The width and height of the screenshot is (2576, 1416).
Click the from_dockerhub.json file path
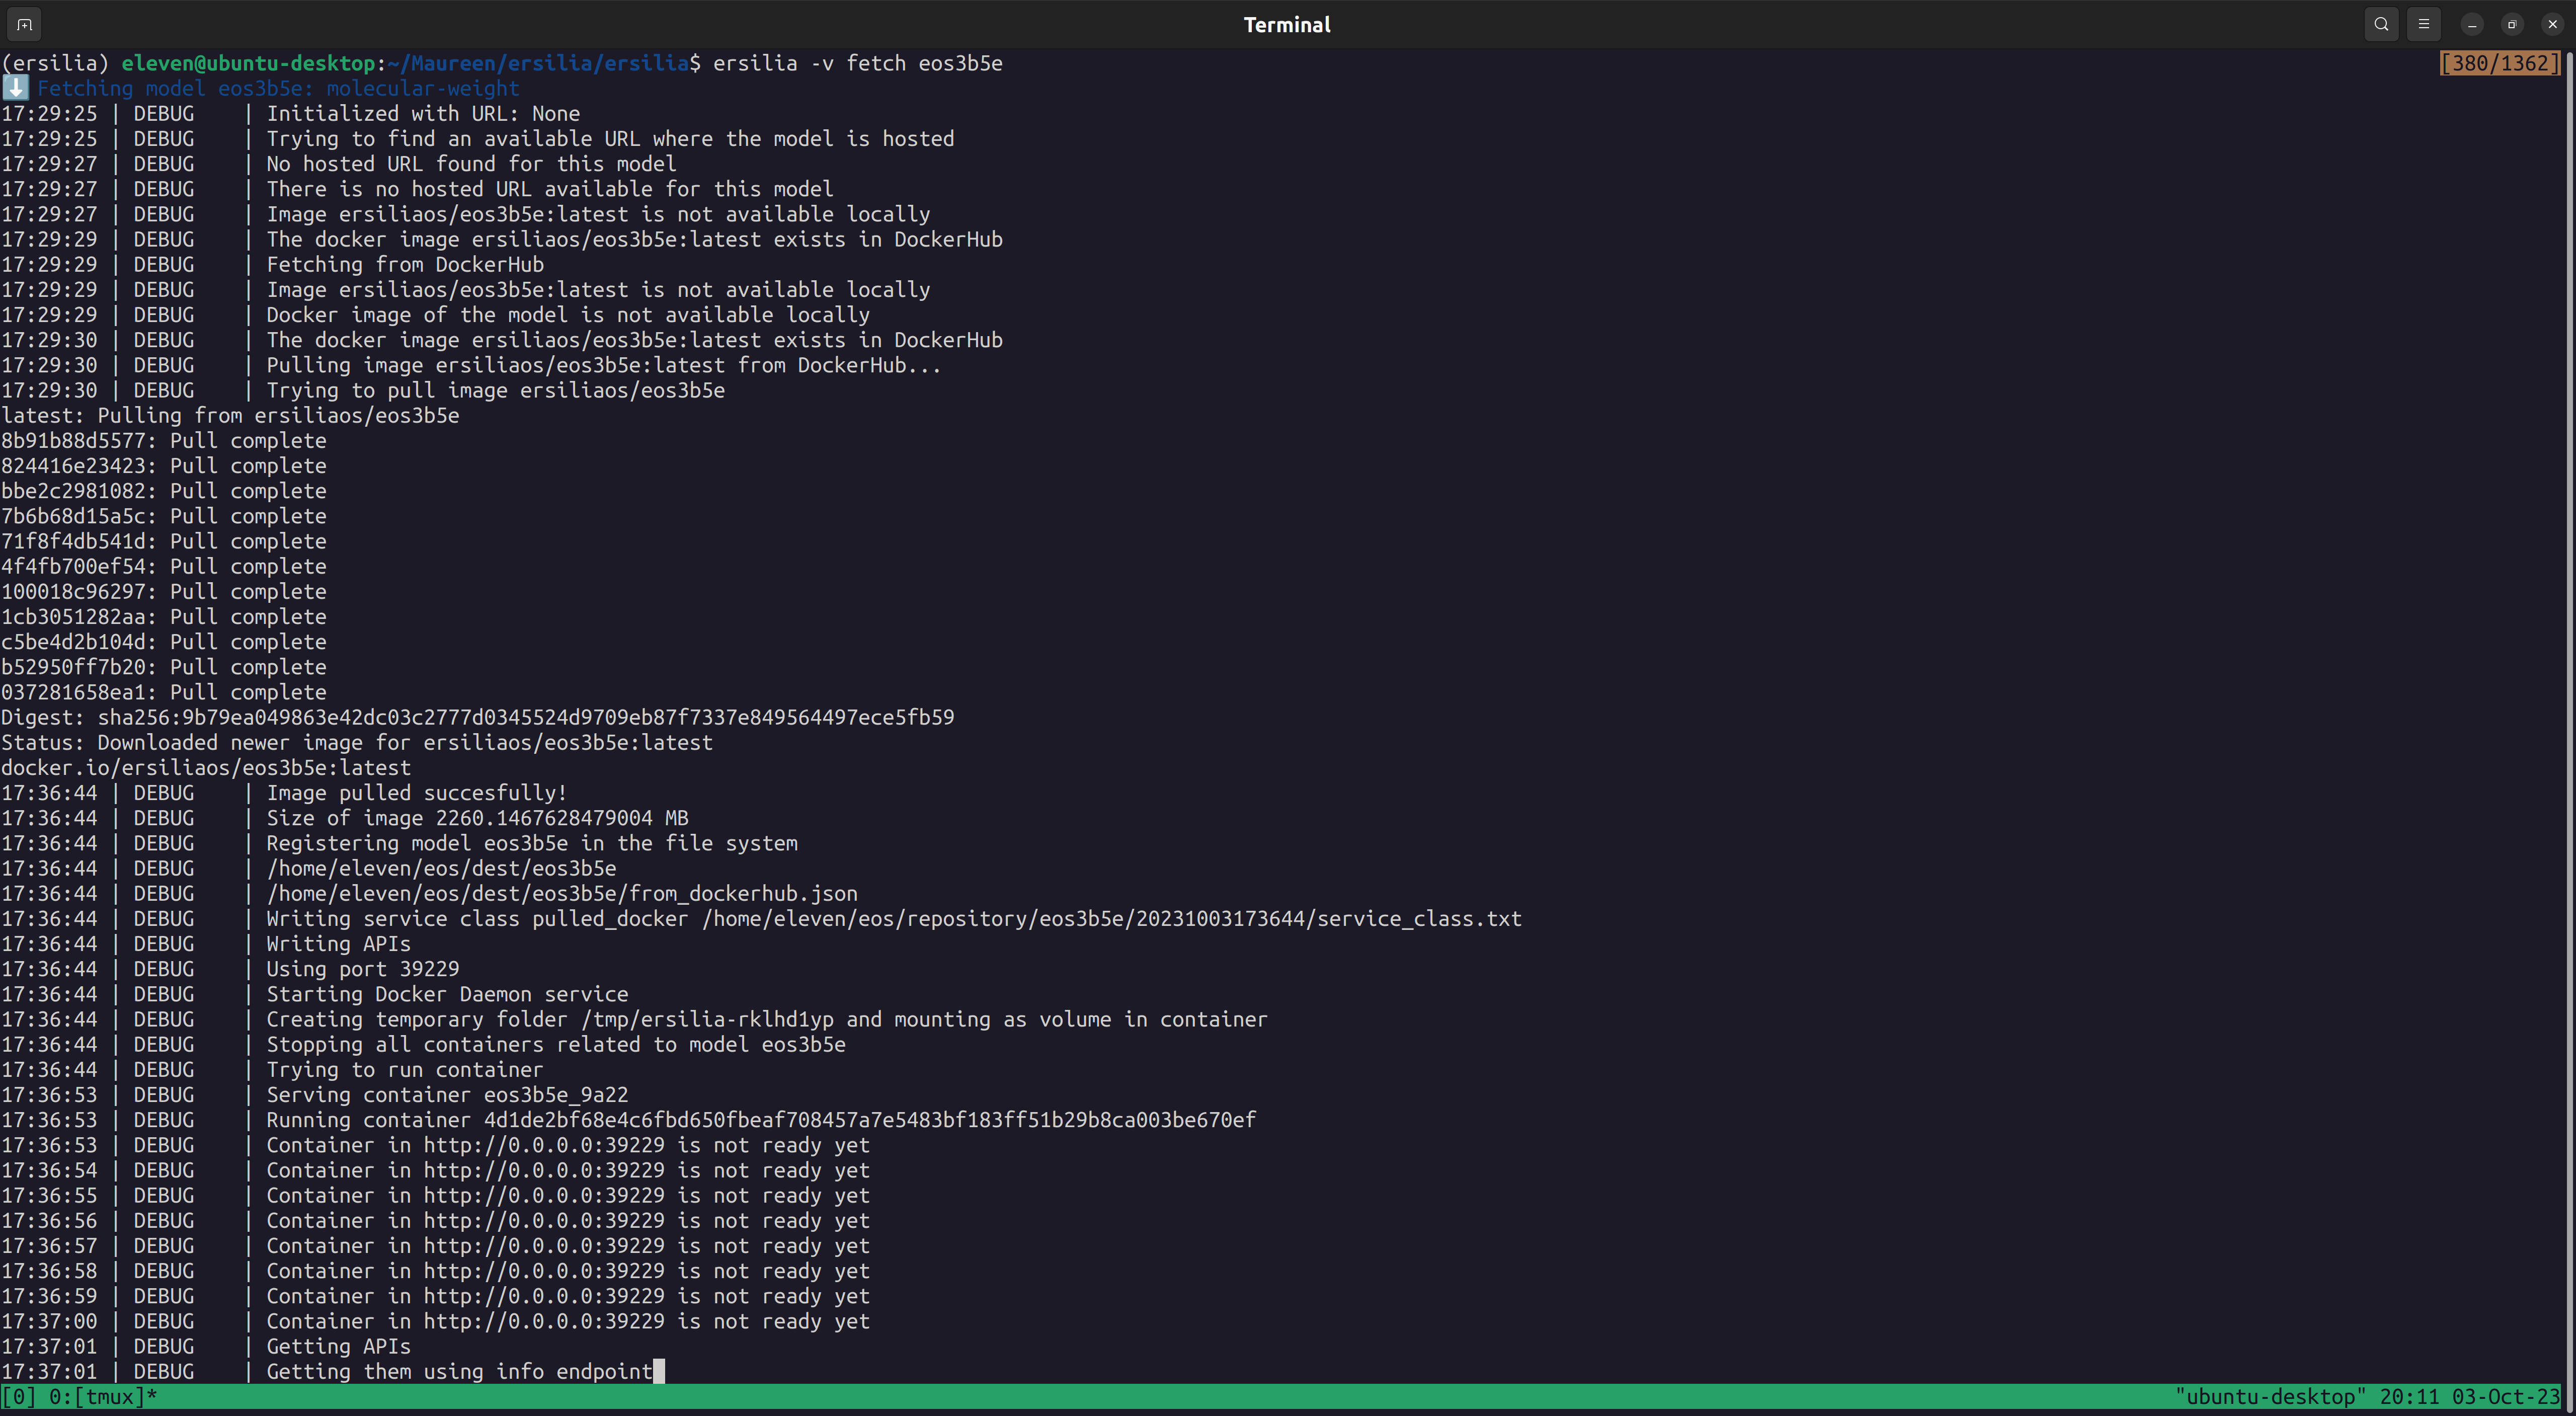(x=561, y=893)
